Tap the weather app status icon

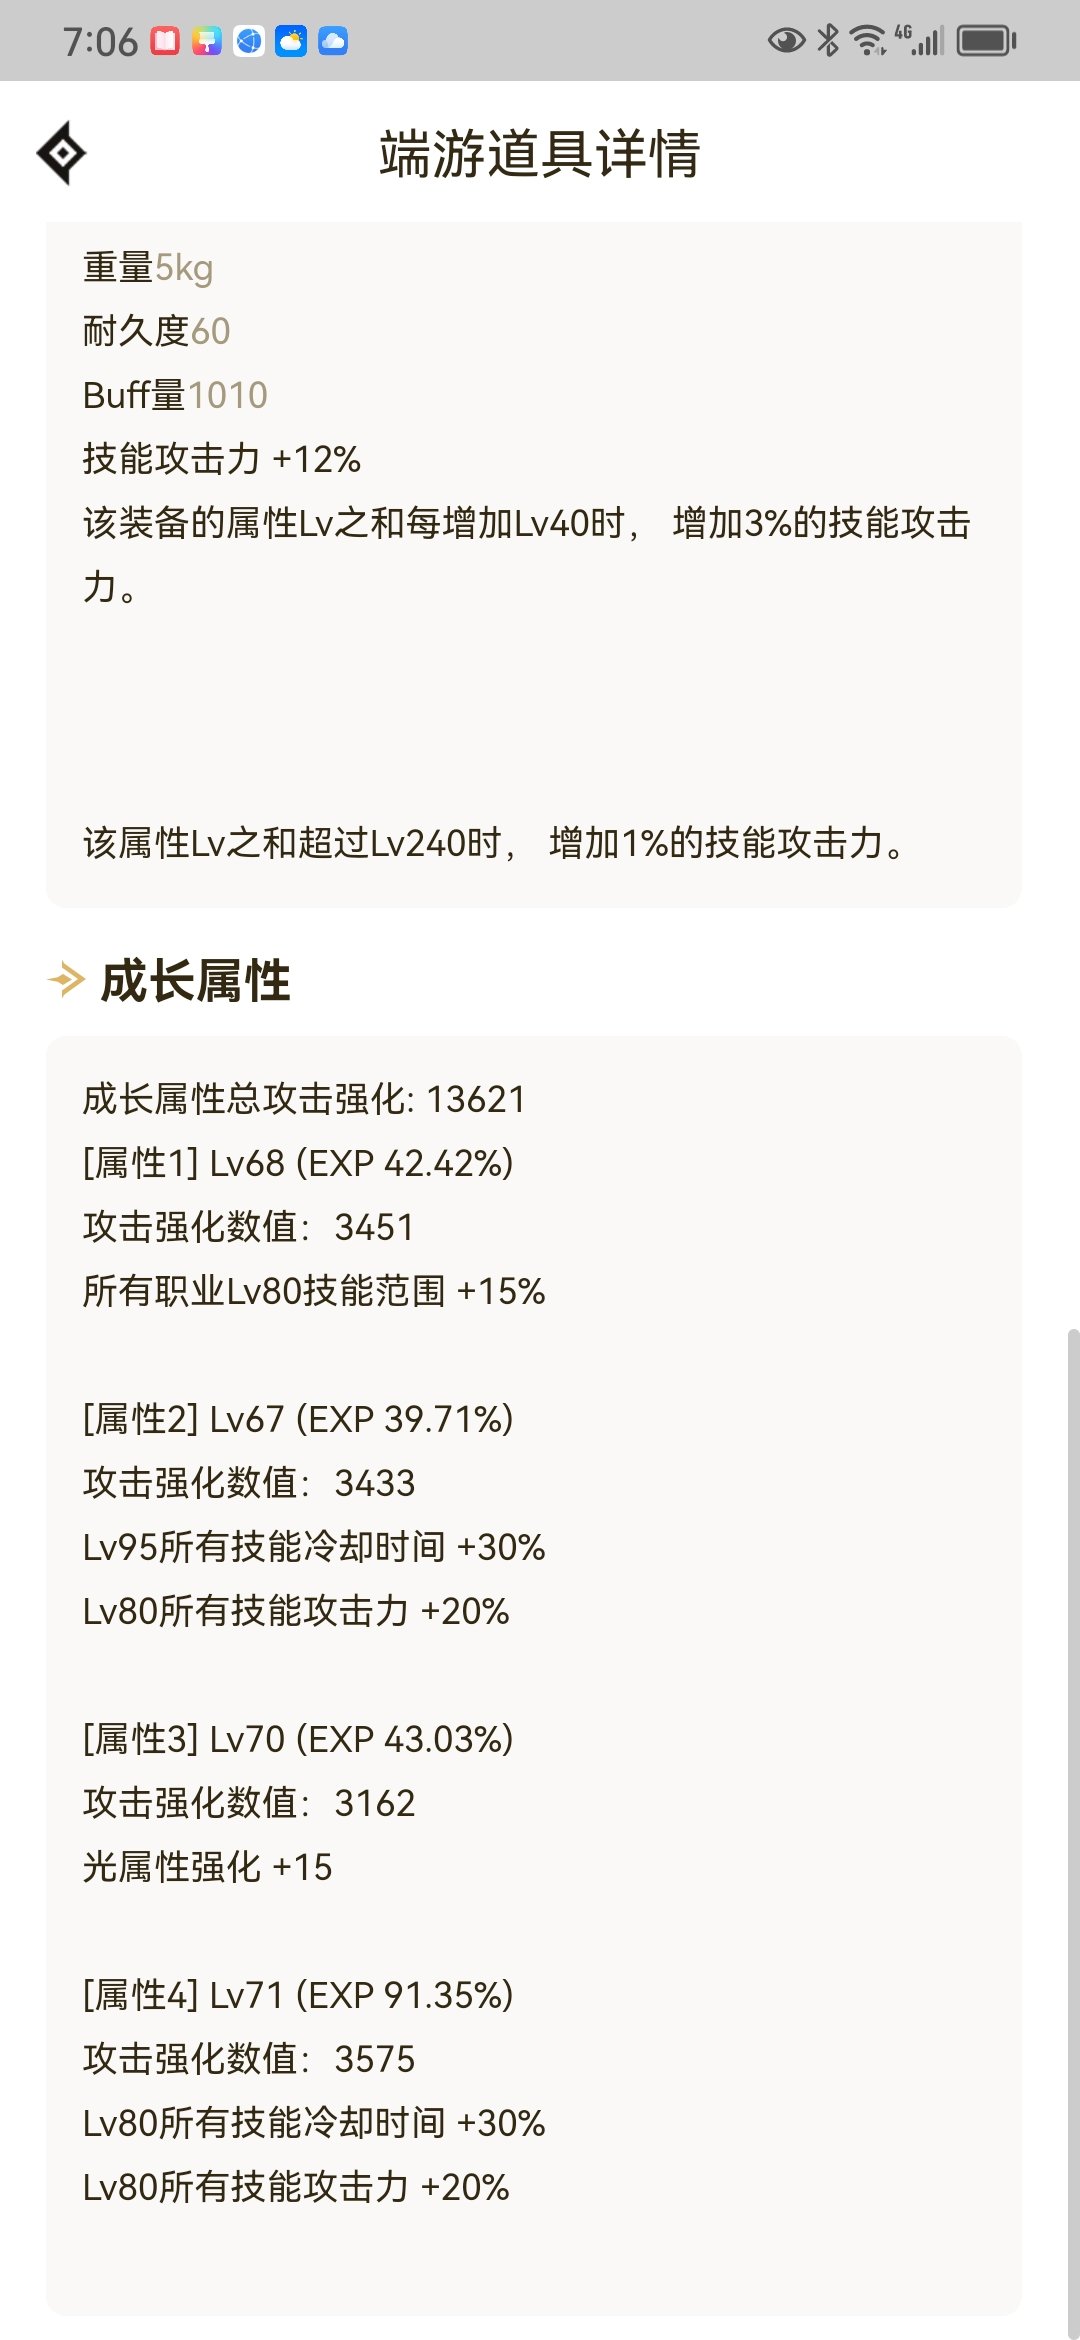291,41
